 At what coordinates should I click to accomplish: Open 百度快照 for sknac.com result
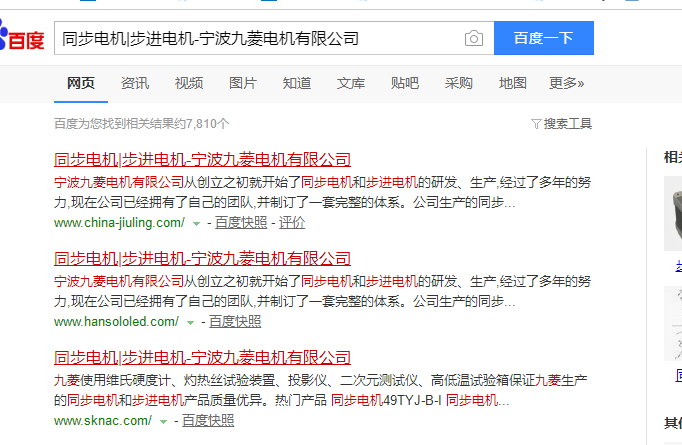point(208,421)
